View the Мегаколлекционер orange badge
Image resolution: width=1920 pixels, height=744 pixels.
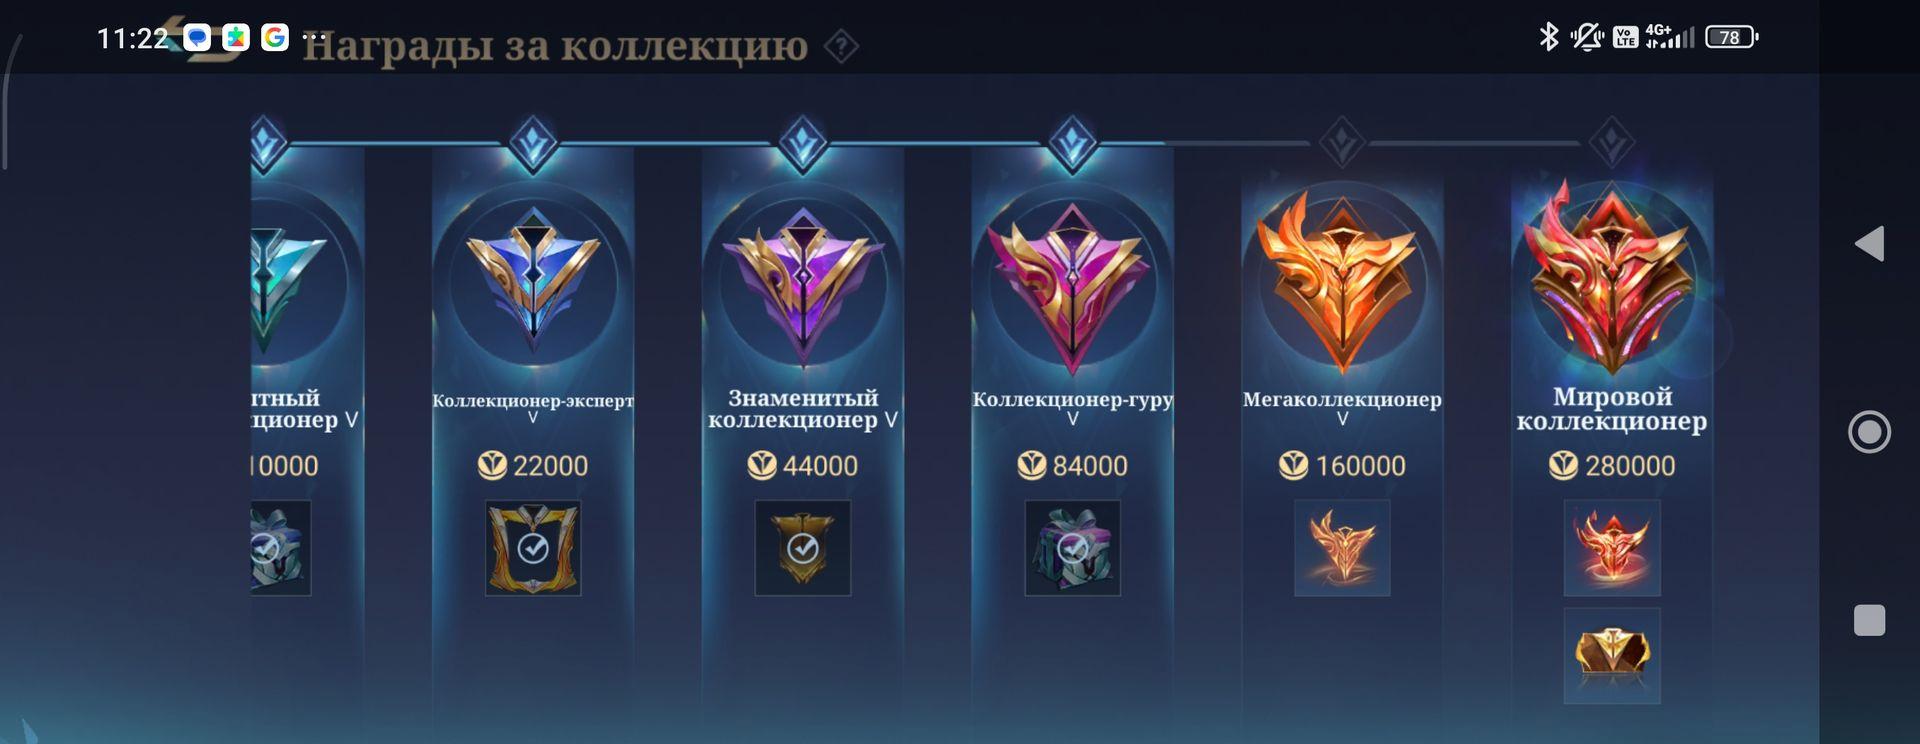(x=1342, y=280)
